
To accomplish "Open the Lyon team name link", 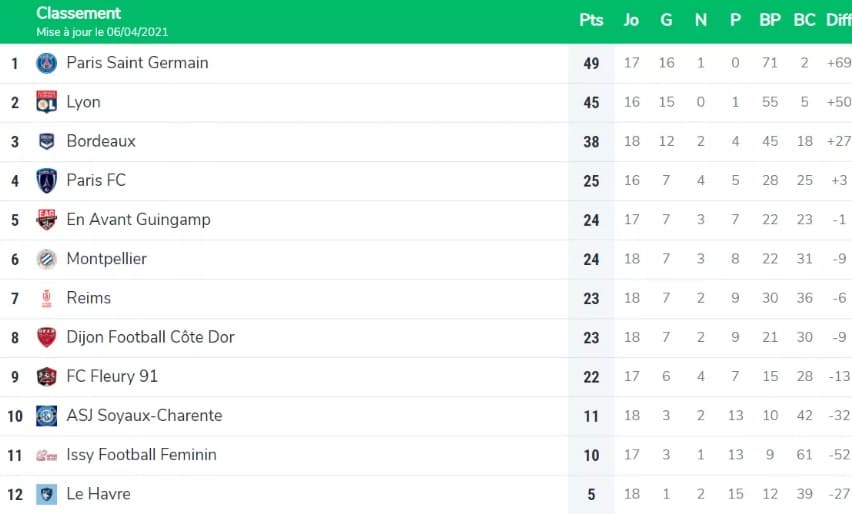I will (84, 102).
